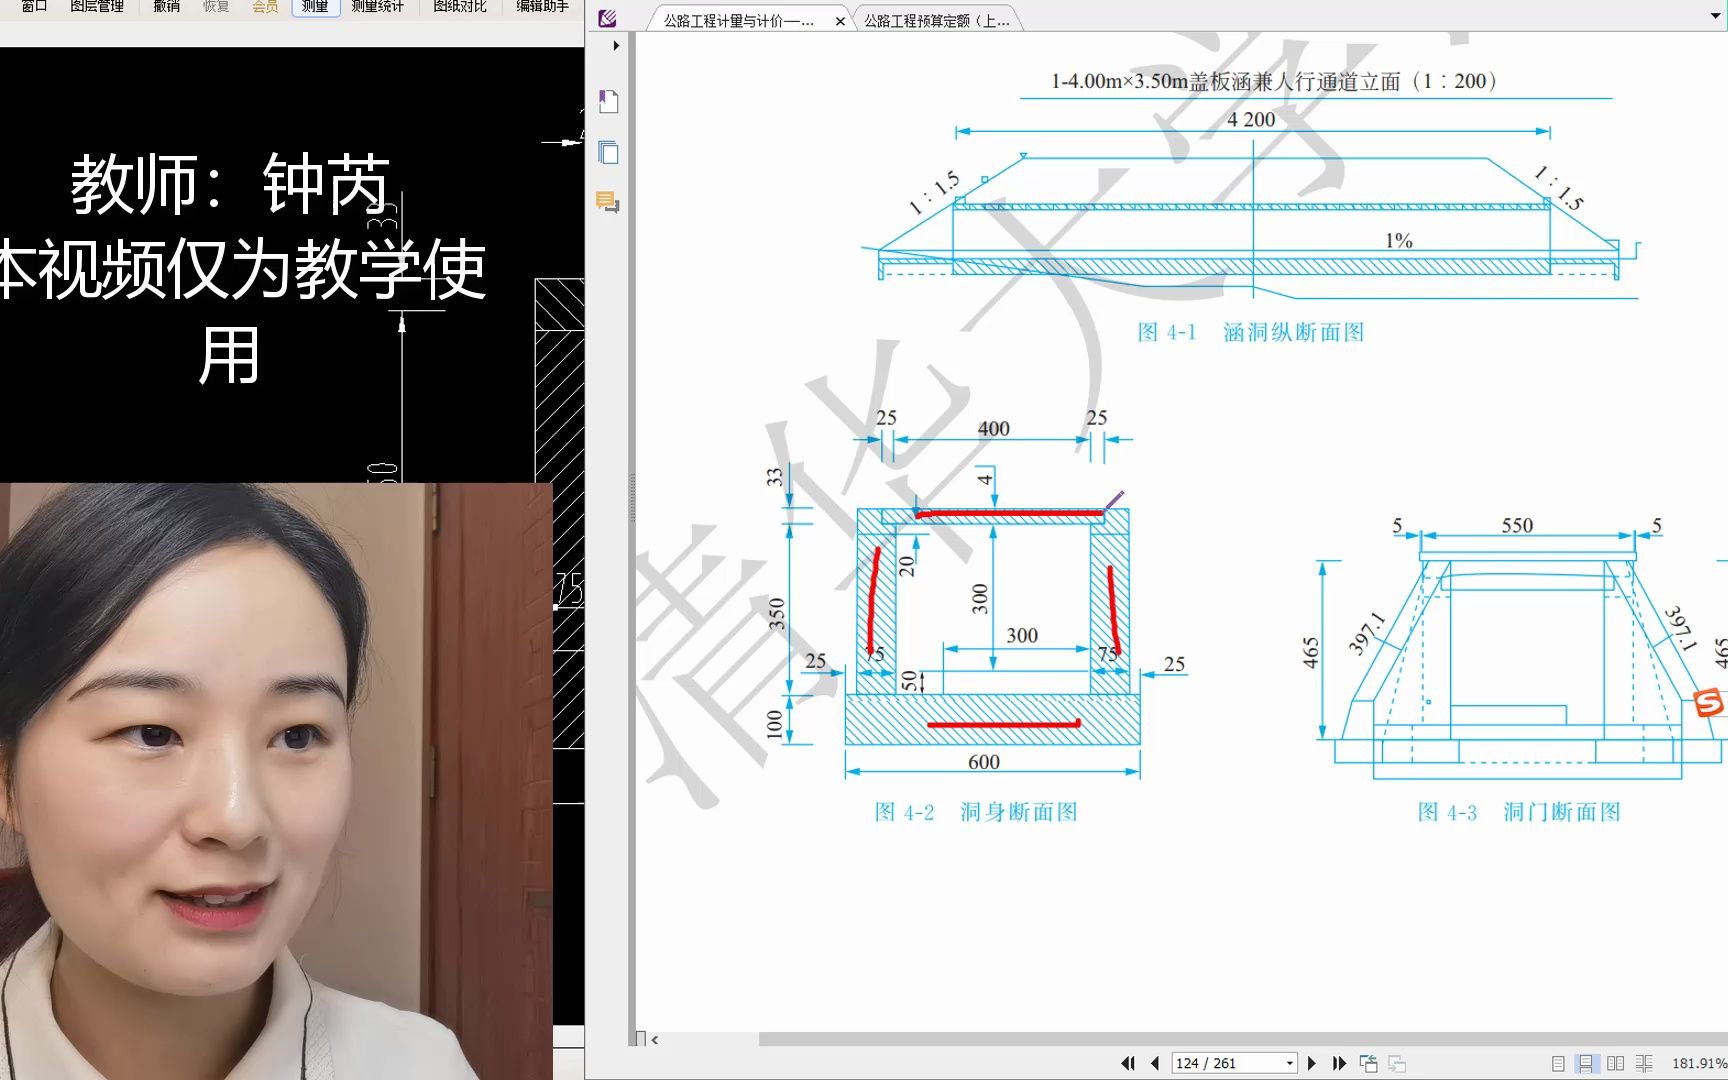Viewport: 1728px width, 1080px height.
Task: Open the page thumbnails panel icon
Action: [x=608, y=152]
